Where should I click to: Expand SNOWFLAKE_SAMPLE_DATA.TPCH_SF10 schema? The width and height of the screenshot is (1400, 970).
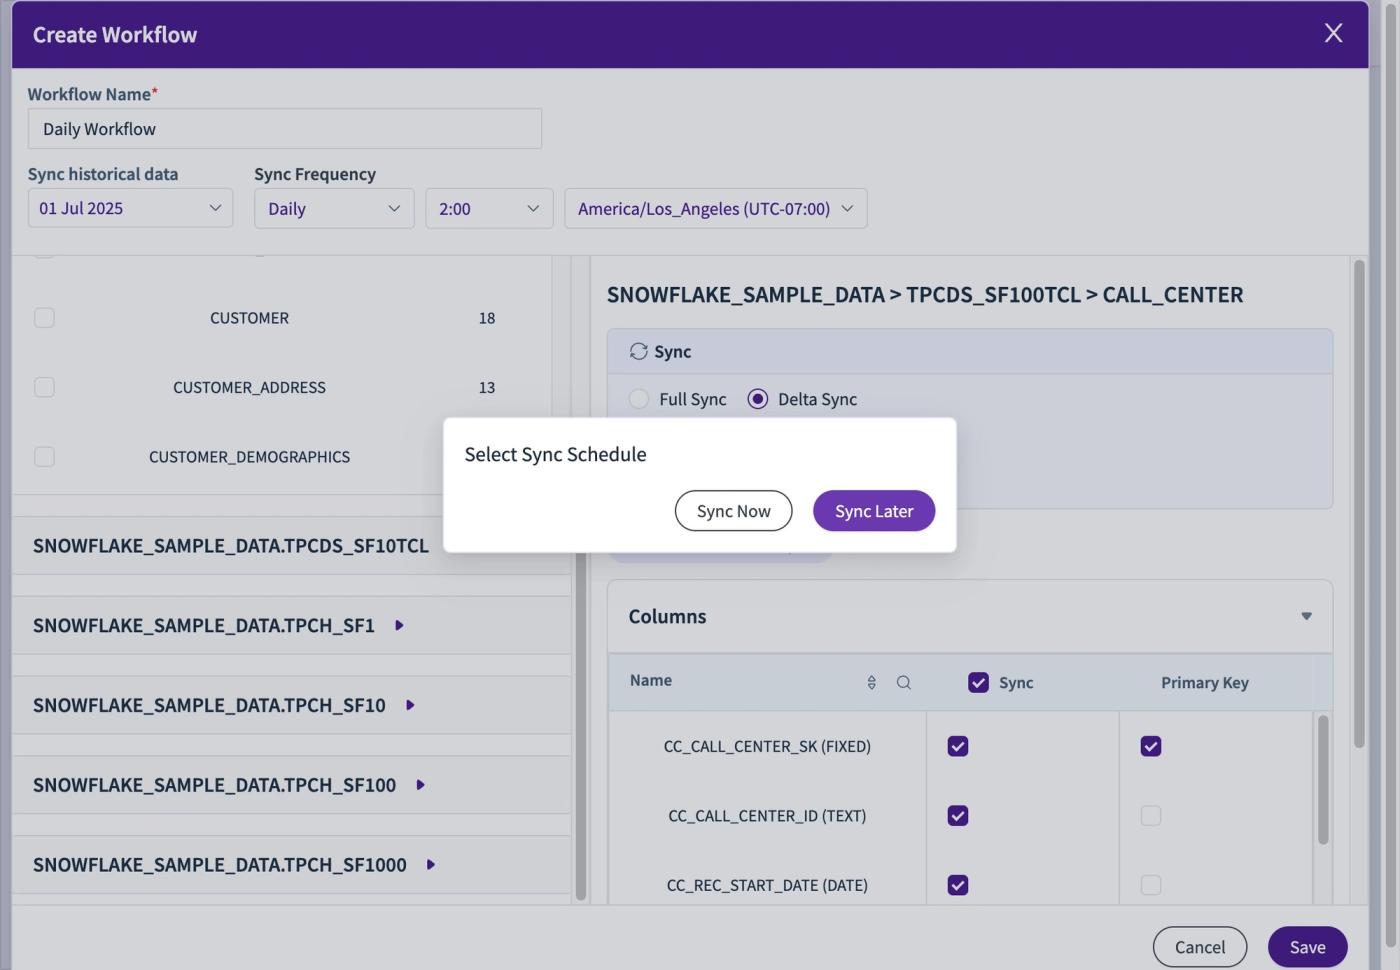click(x=410, y=705)
